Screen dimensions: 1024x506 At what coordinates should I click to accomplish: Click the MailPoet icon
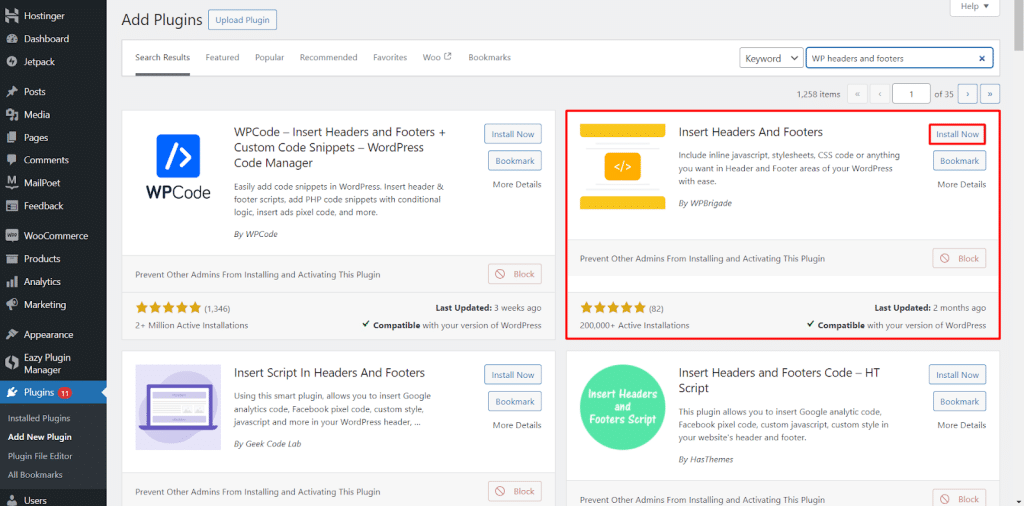pos(11,183)
